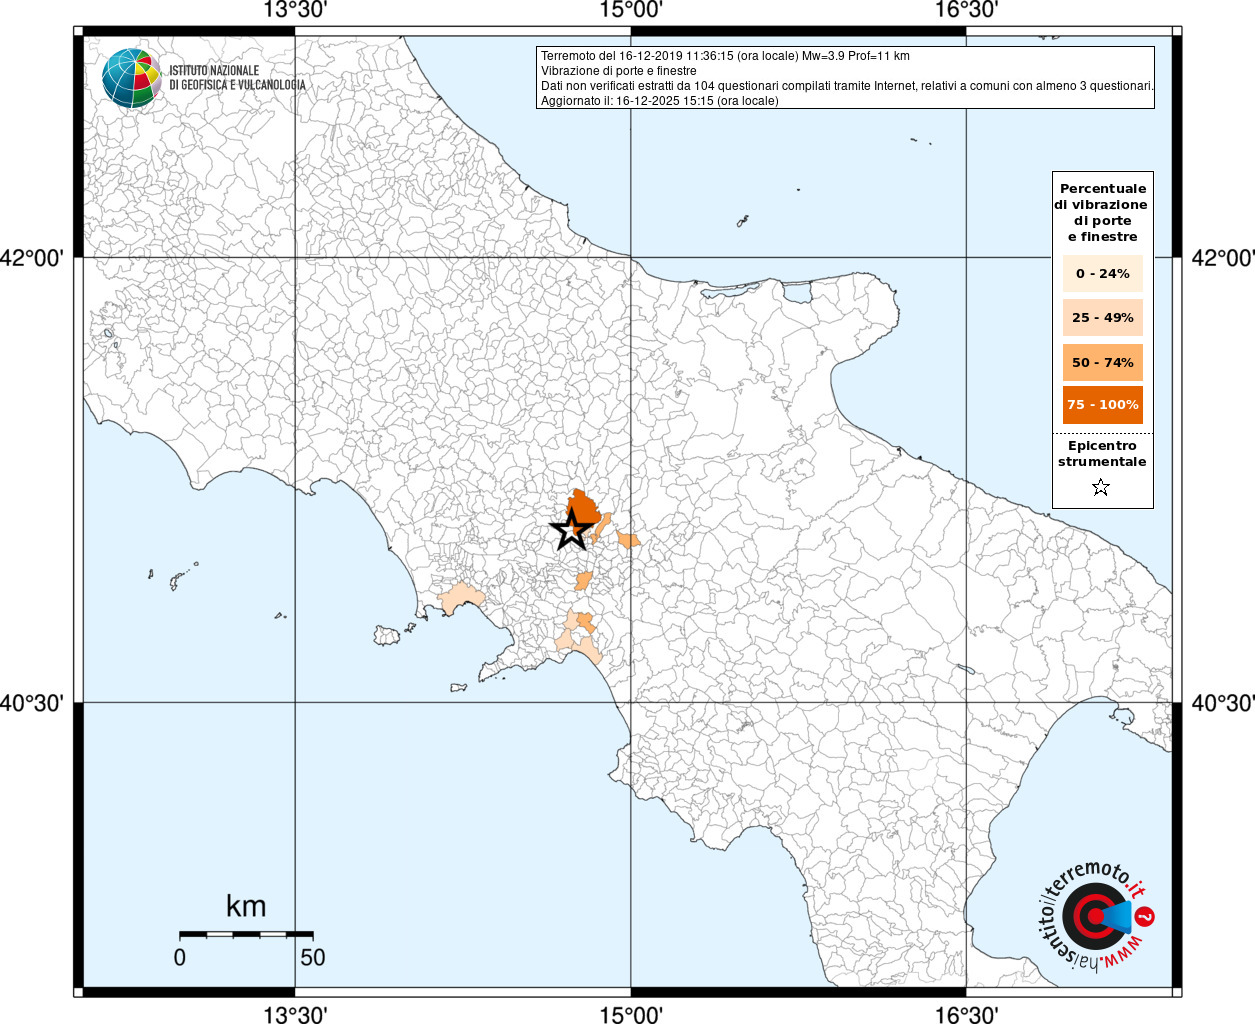Click the star symbol in the legend

1101,488
